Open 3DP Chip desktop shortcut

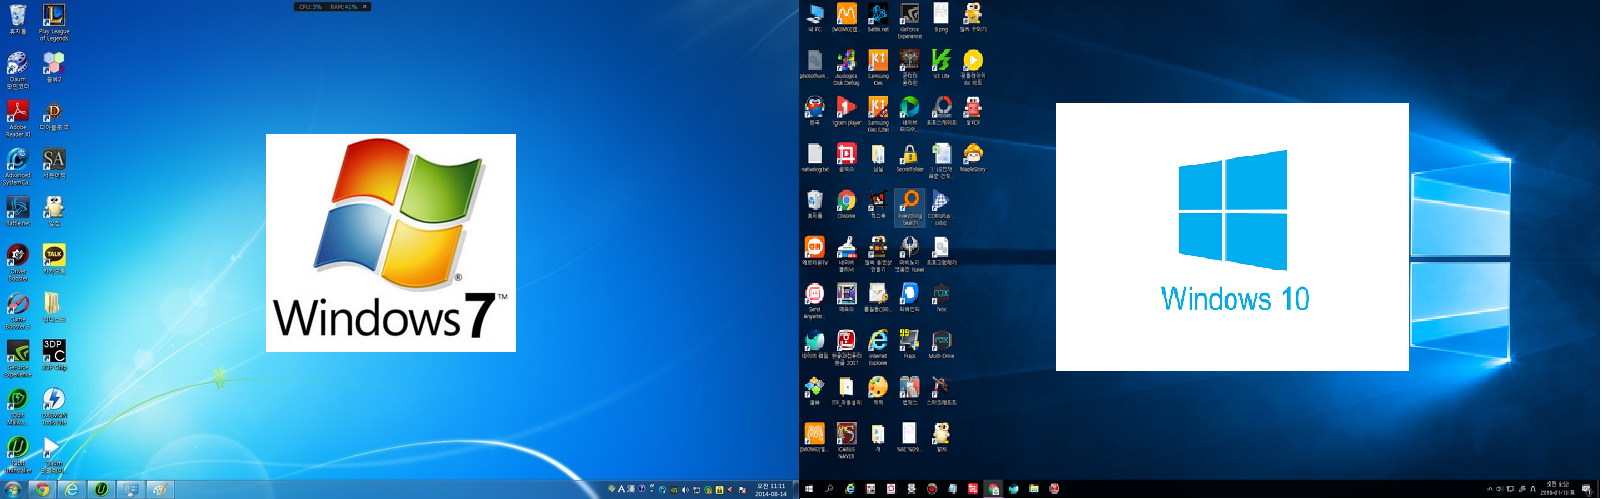point(54,354)
